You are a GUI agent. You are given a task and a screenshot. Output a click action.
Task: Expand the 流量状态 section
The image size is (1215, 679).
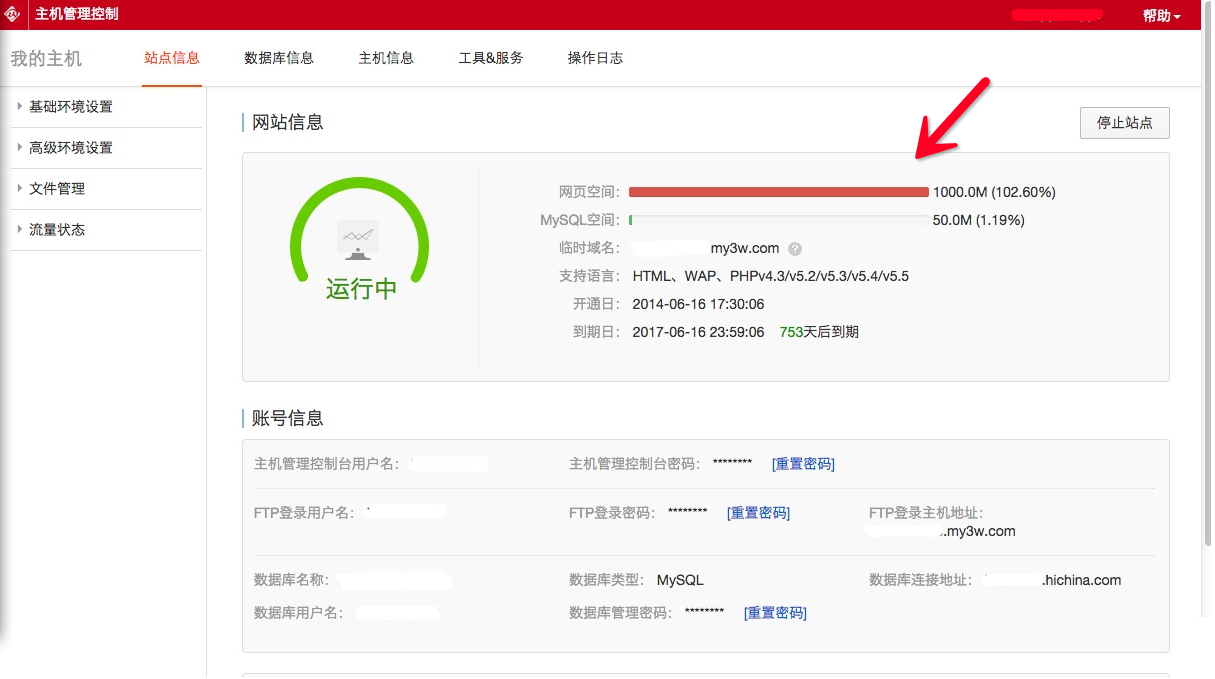pyautogui.click(x=56, y=230)
